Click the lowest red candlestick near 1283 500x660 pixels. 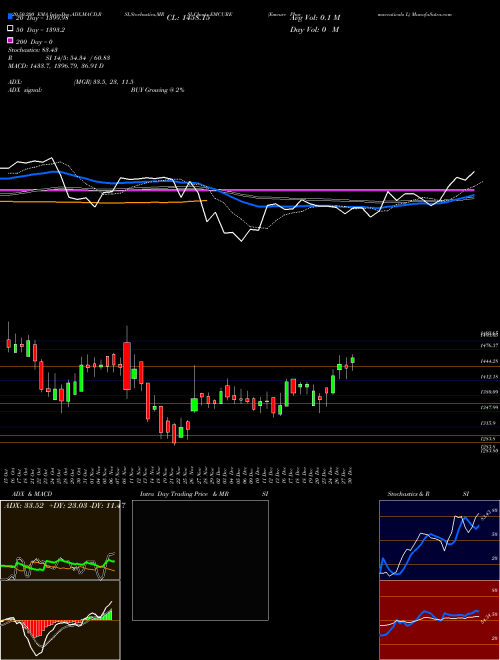pyautogui.click(x=174, y=434)
